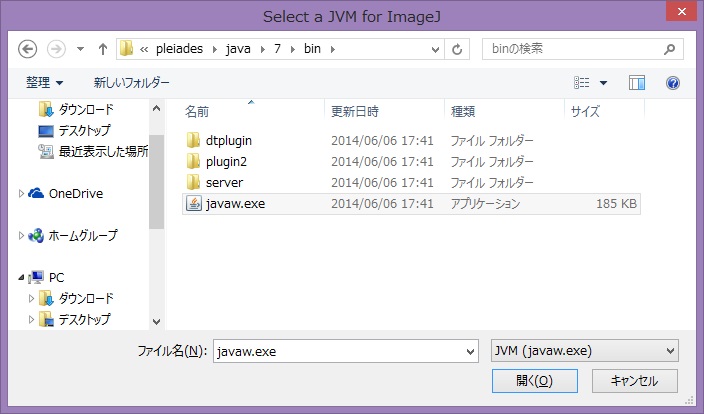Create a folder with 新しいフォルダー
This screenshot has height=414, width=704.
[x=132, y=83]
